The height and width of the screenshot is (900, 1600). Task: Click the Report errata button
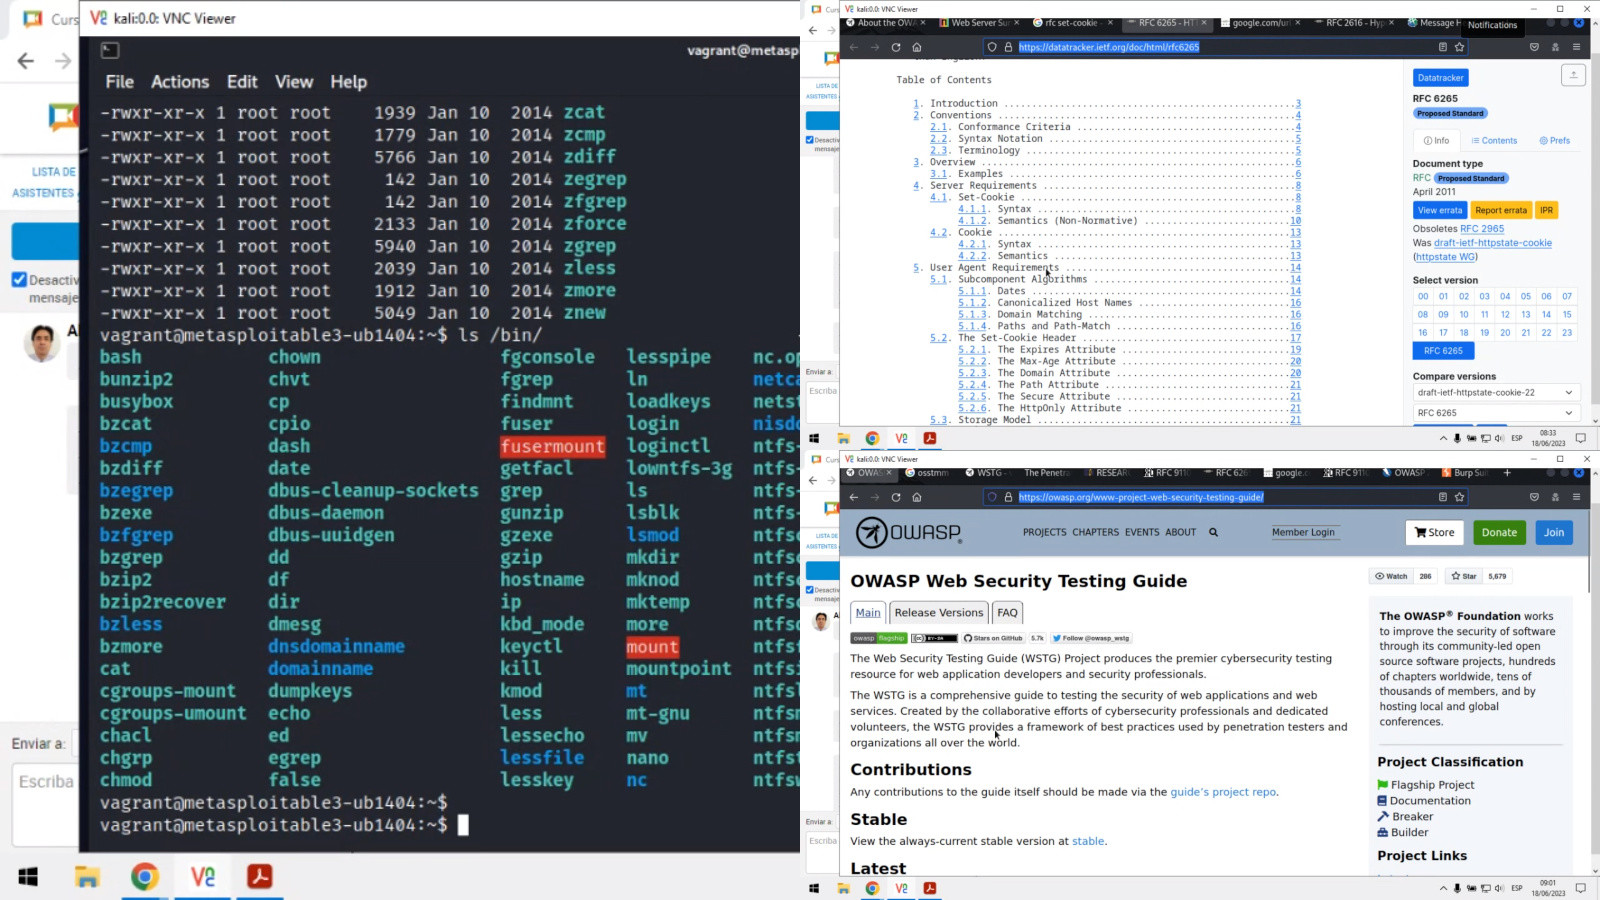pos(1501,210)
